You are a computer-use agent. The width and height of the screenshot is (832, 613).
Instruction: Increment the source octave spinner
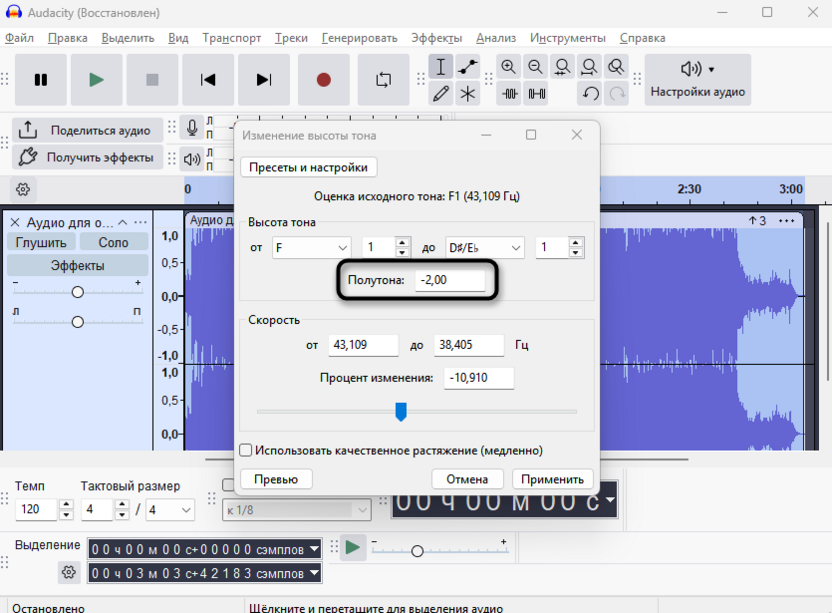point(402,242)
